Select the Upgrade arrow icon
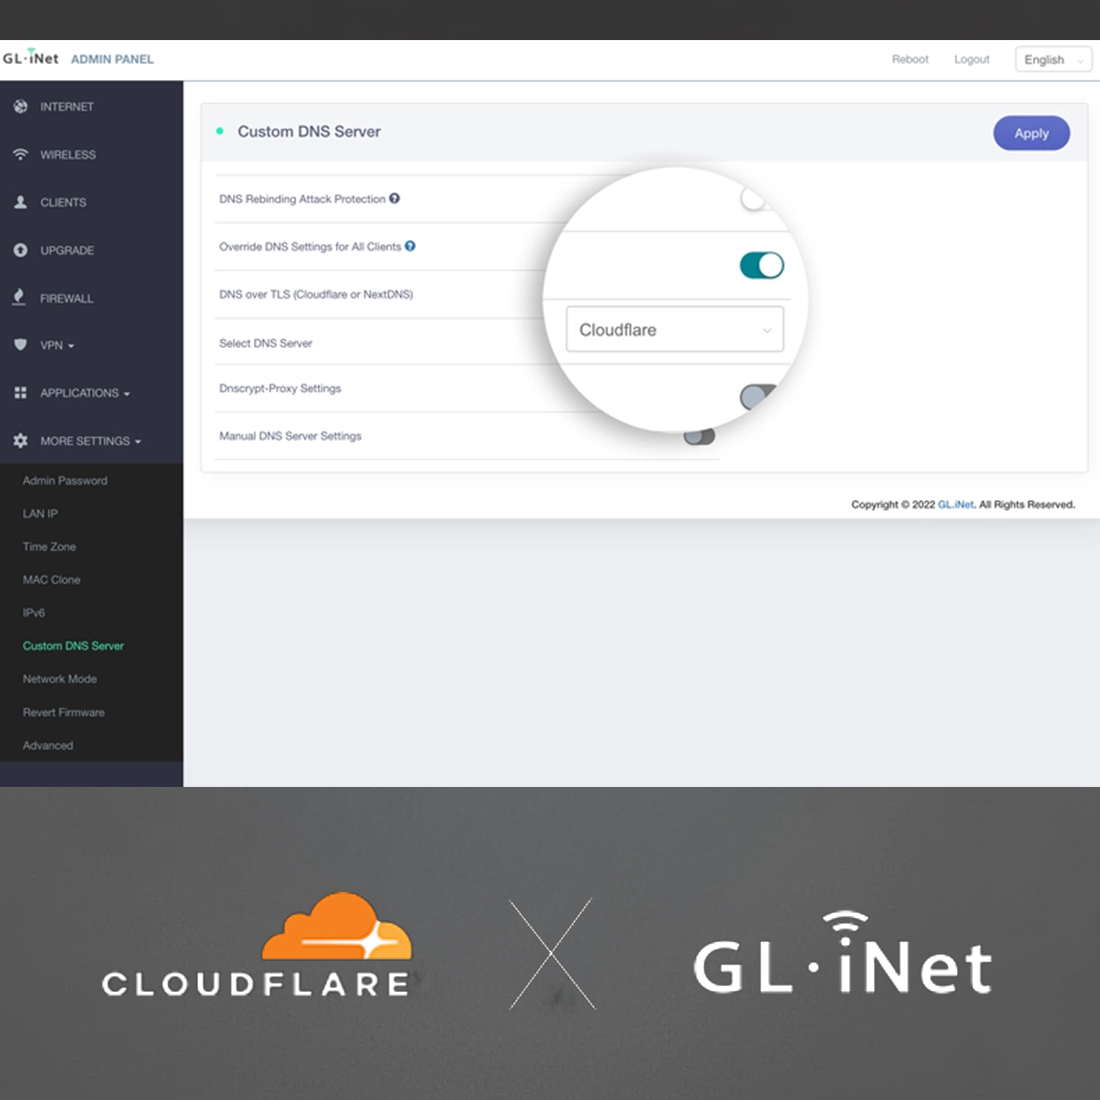 click(20, 250)
